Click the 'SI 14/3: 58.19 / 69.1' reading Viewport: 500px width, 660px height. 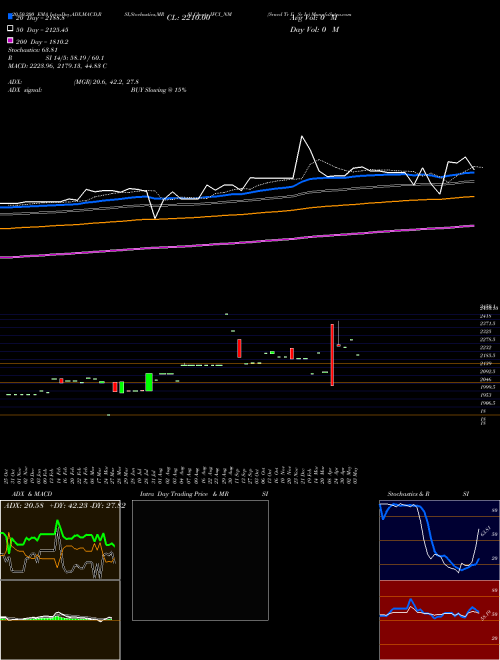pyautogui.click(x=75, y=58)
